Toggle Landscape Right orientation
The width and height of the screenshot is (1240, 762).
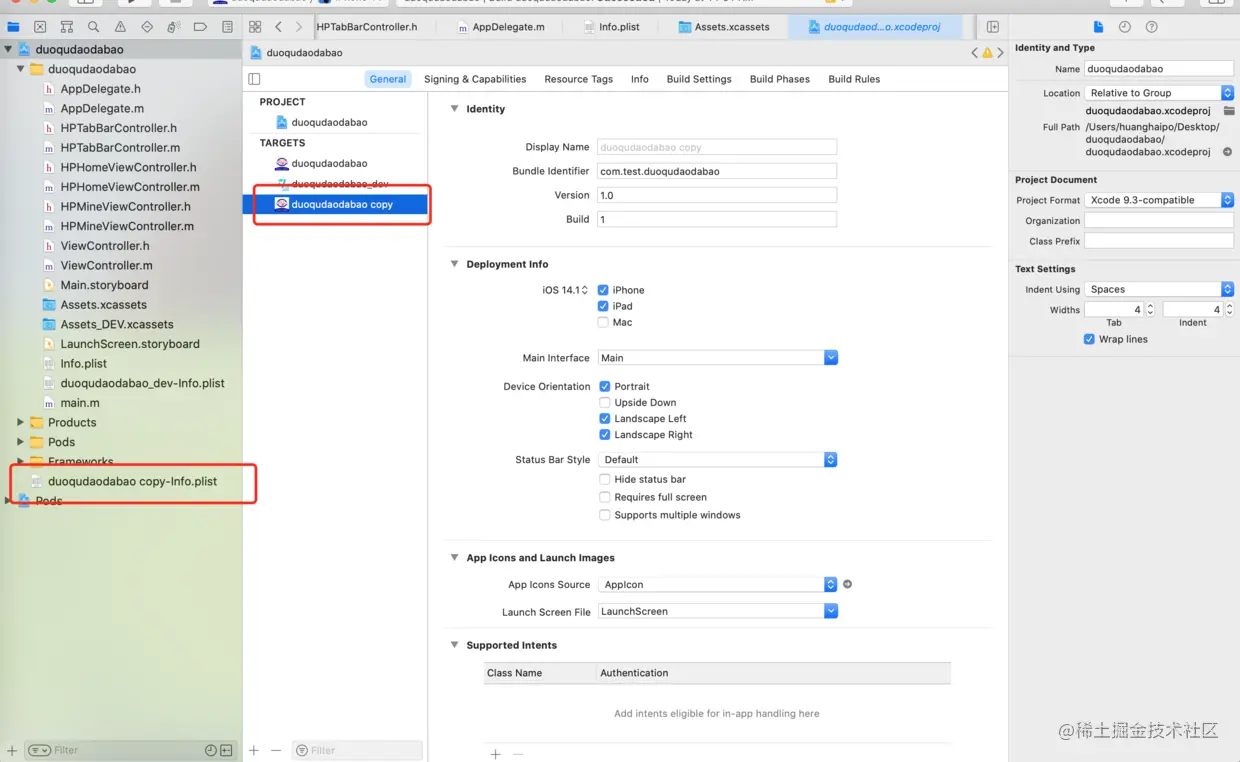(x=605, y=435)
